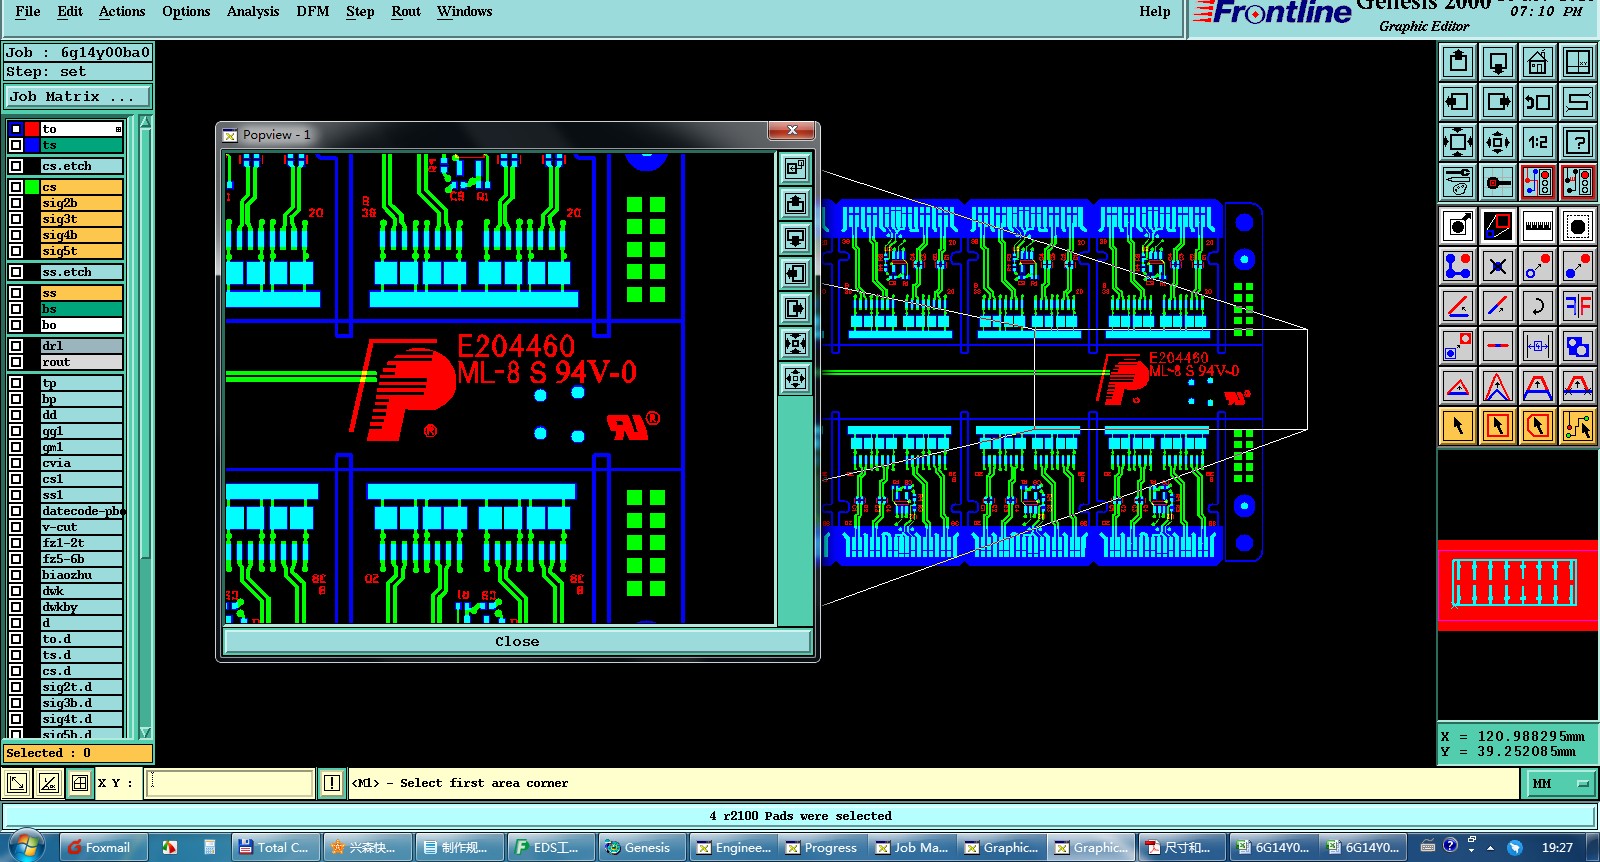Open the DFM menu
Screen dimensions: 1600x862
click(x=313, y=11)
